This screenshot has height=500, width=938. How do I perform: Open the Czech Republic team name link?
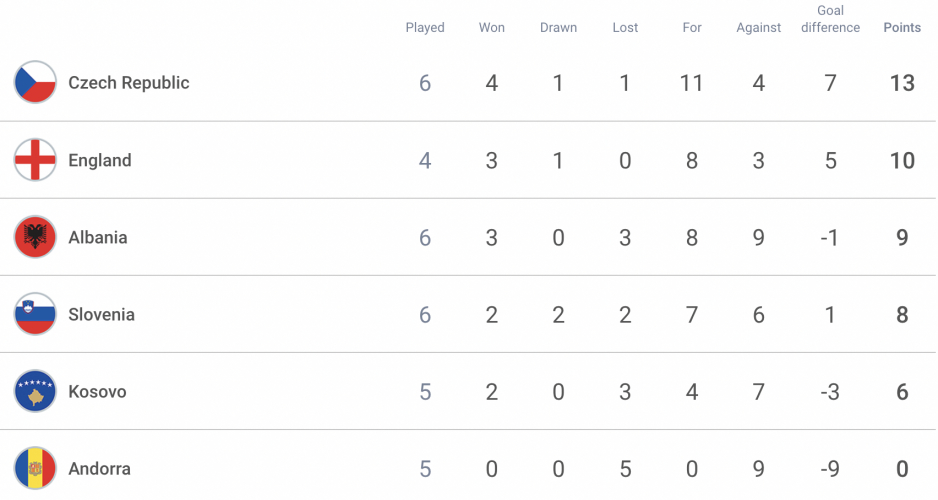coord(129,83)
